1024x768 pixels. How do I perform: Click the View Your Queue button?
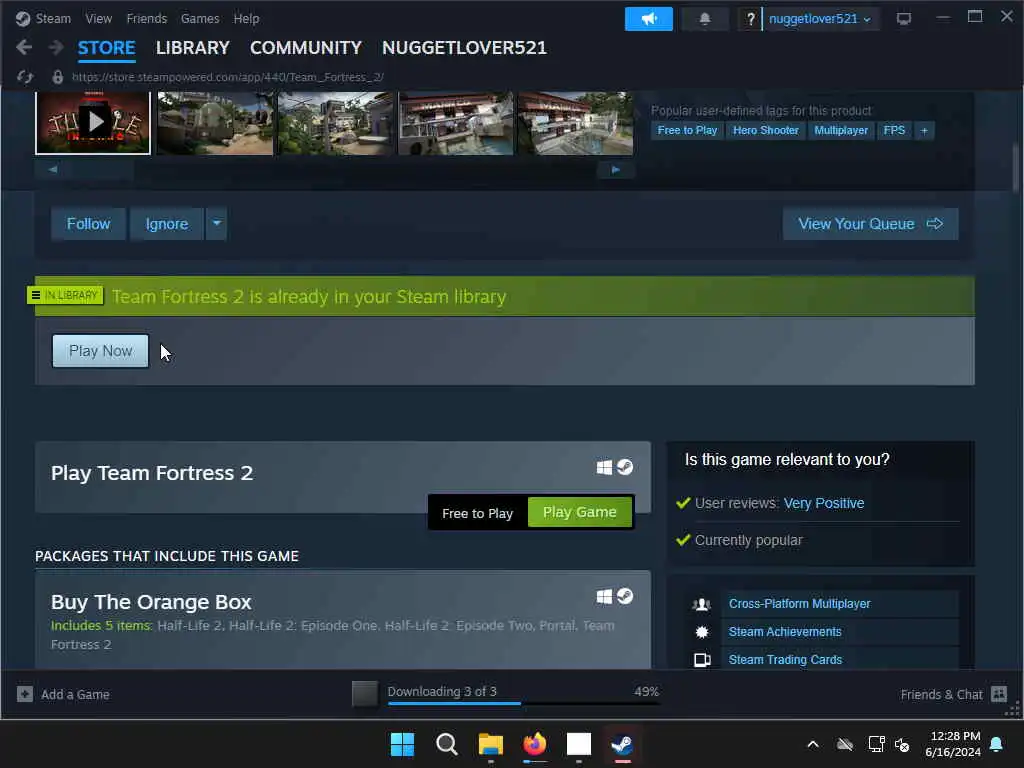pos(870,224)
